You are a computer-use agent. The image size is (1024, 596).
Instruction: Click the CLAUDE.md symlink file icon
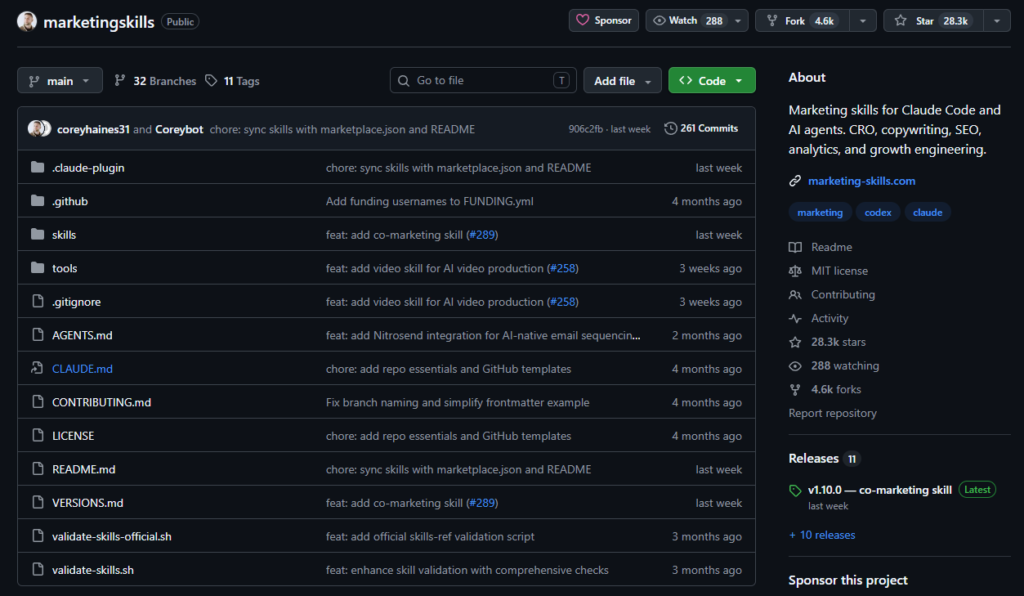[37, 368]
